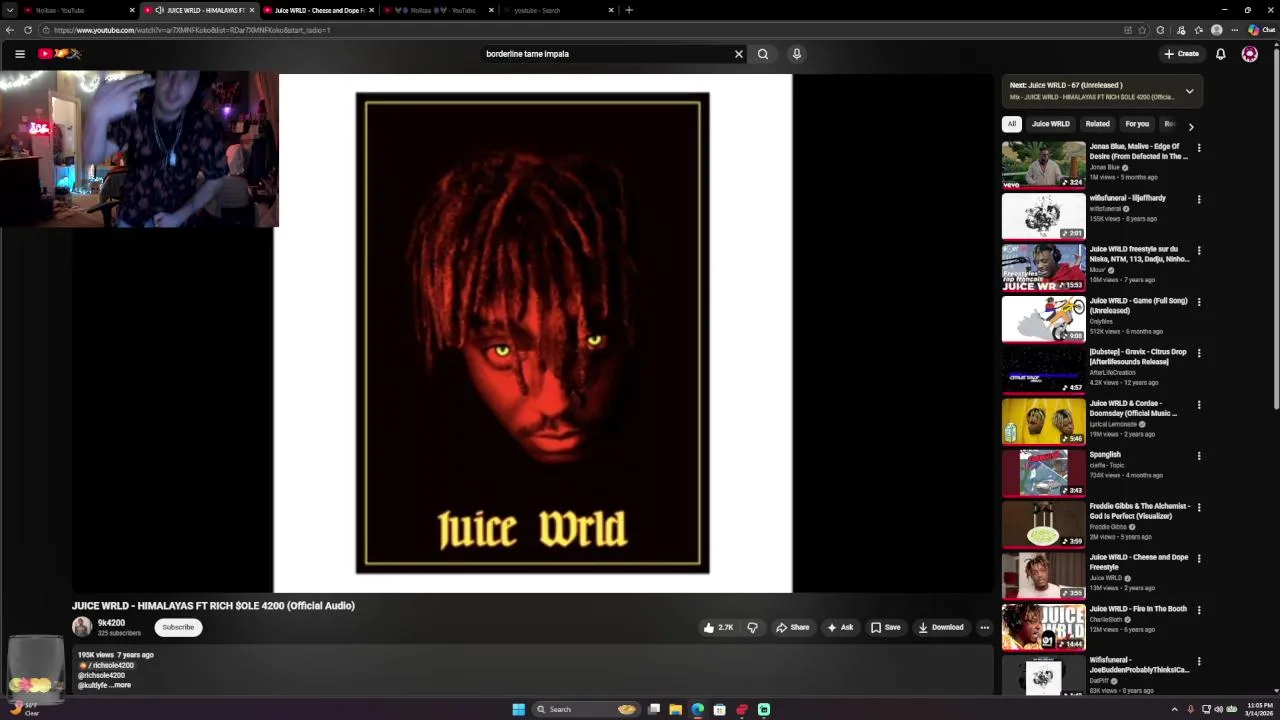Screen dimensions: 1280x720
Task: Open the Juice WRLD Game (Full Song) thumbnail
Action: tap(1043, 319)
